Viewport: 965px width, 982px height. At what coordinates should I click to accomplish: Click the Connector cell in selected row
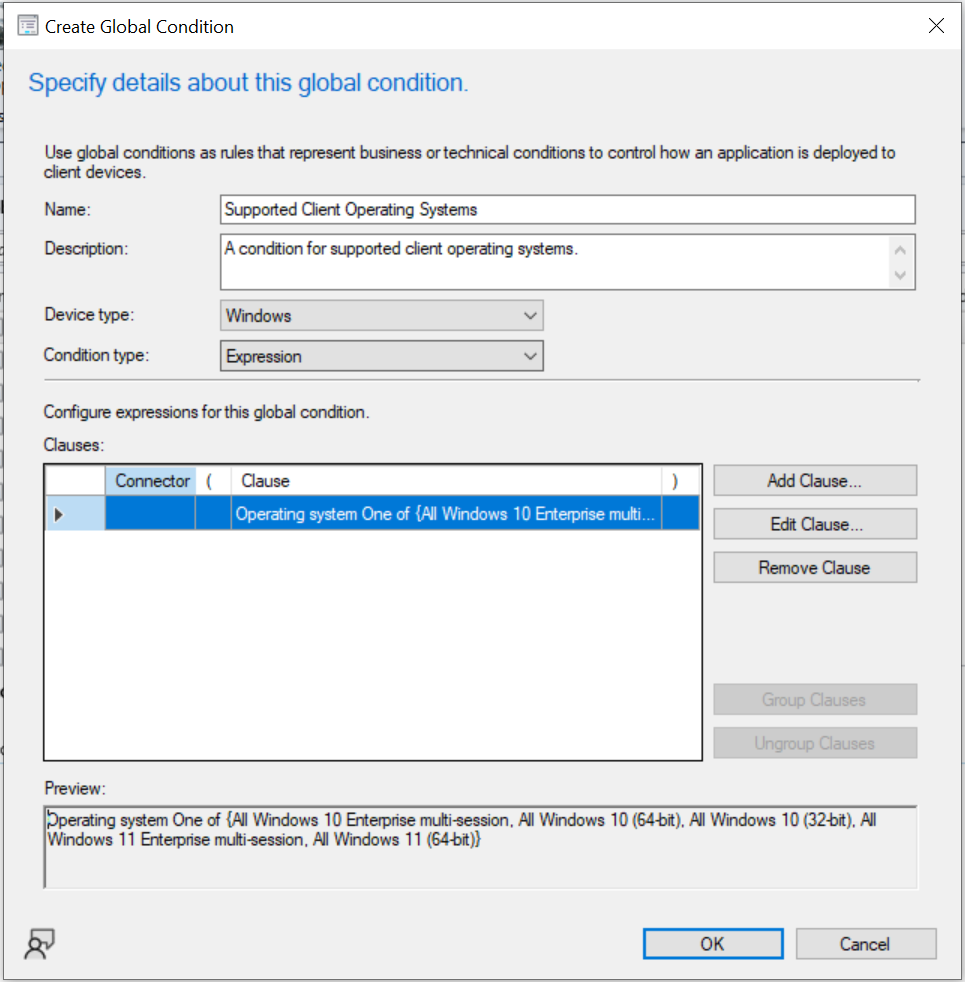pos(150,514)
